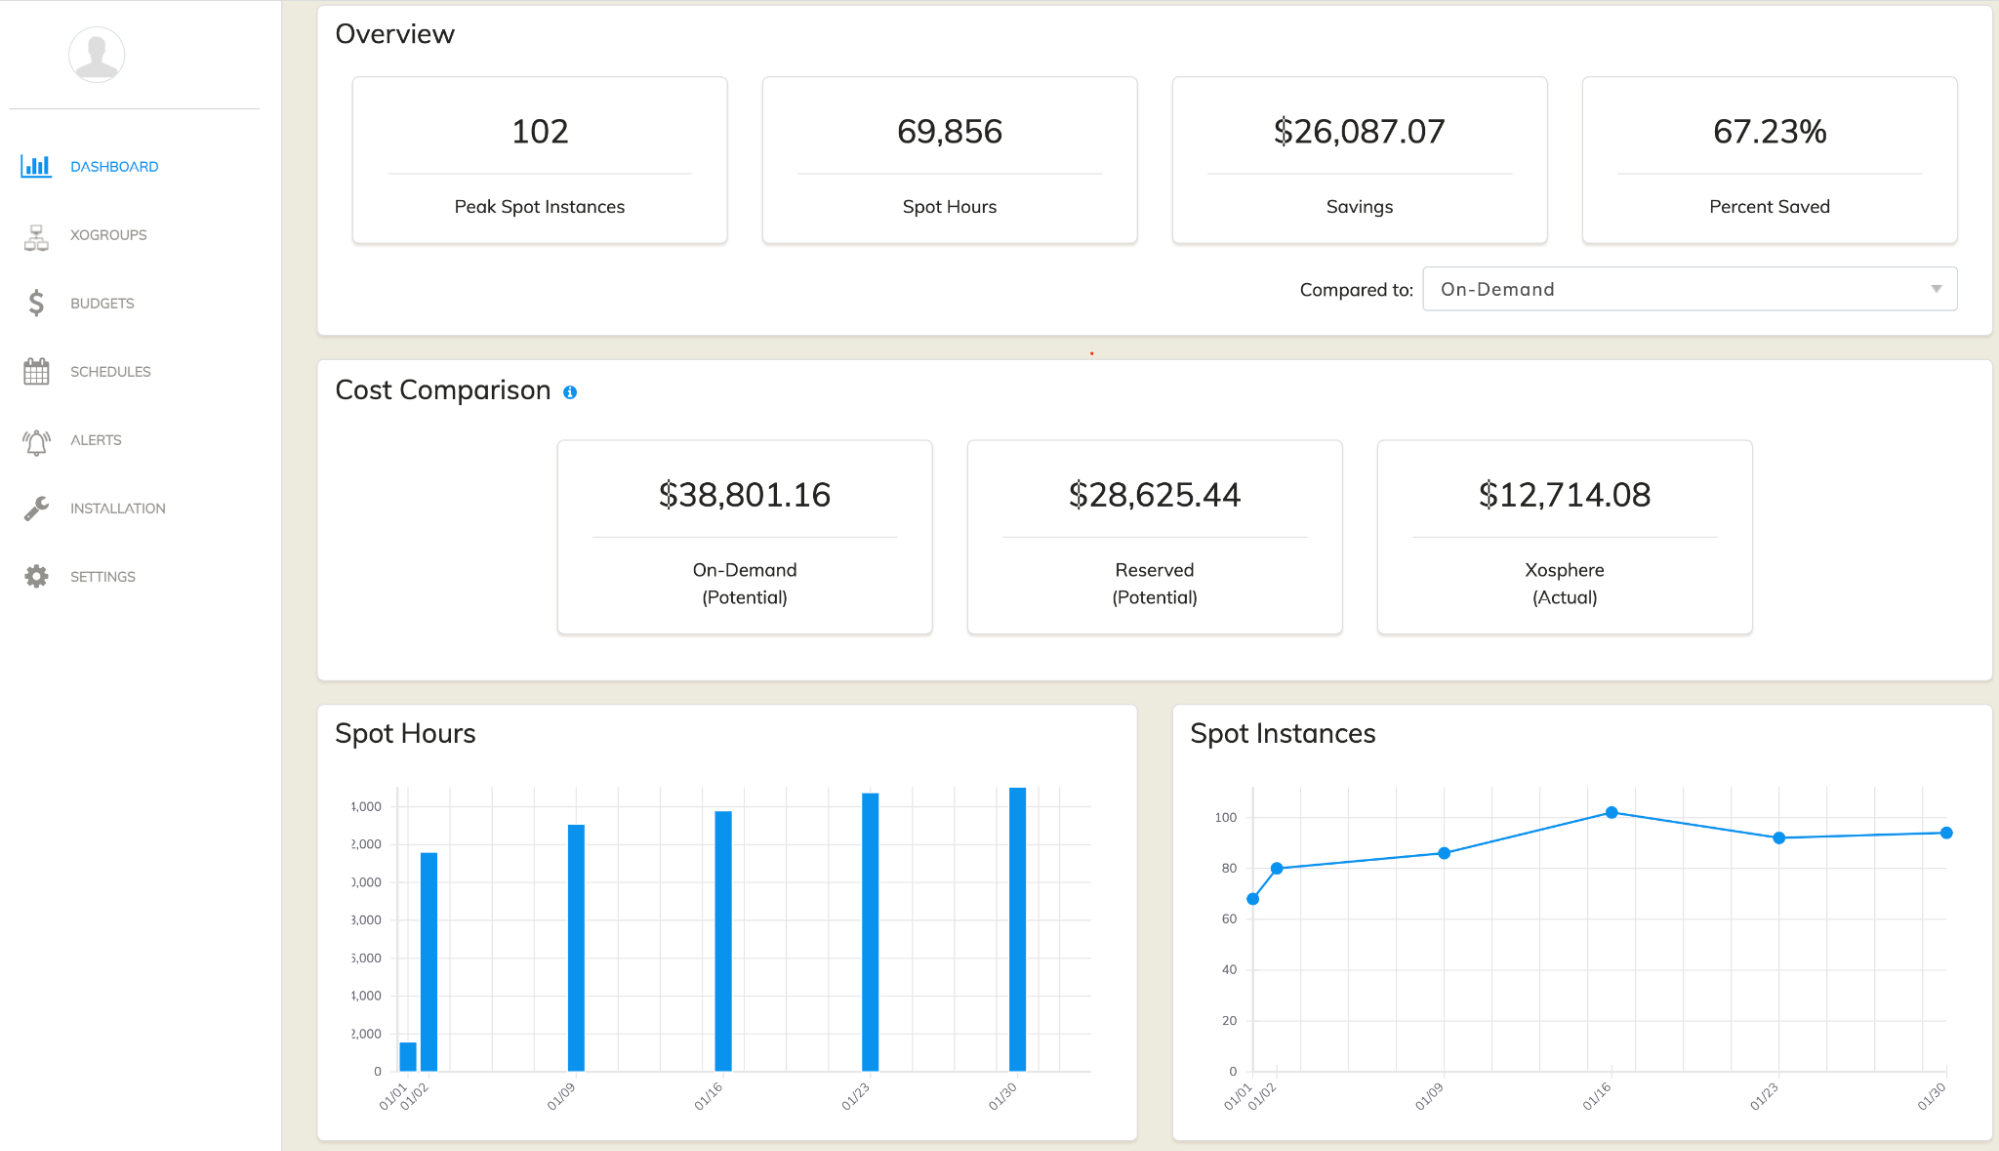Open the Alerts page
Image resolution: width=1999 pixels, height=1151 pixels.
click(x=95, y=440)
